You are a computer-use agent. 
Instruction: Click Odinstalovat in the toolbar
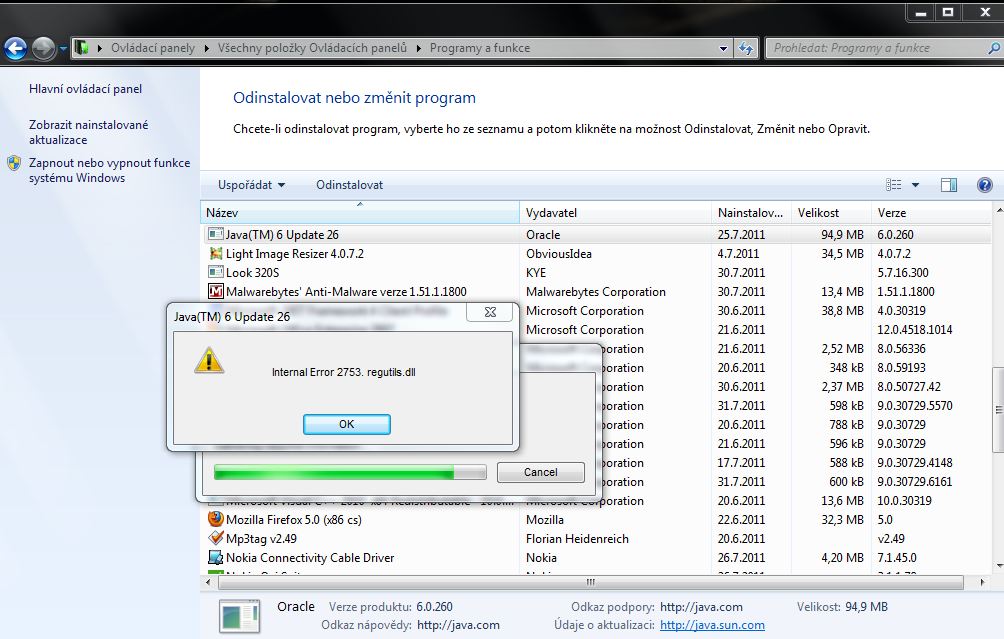click(349, 185)
